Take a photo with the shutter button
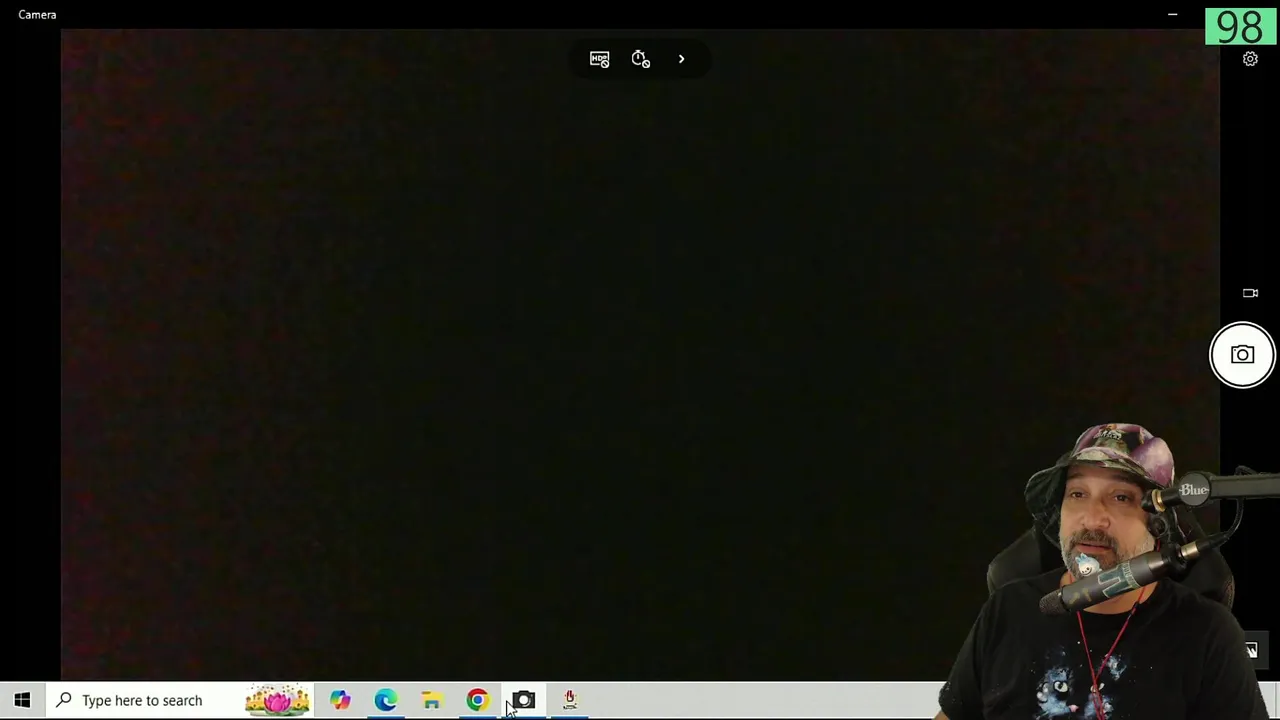This screenshot has width=1280, height=720. coord(1242,355)
